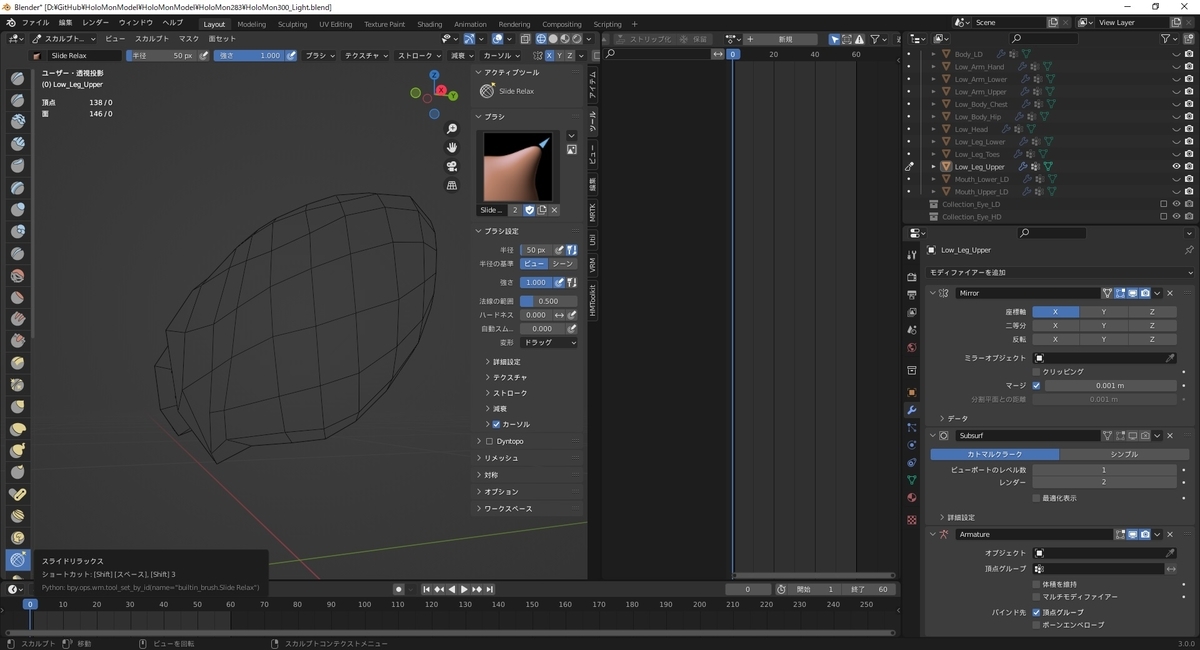Open Texture properties checker tab icon

(911, 520)
